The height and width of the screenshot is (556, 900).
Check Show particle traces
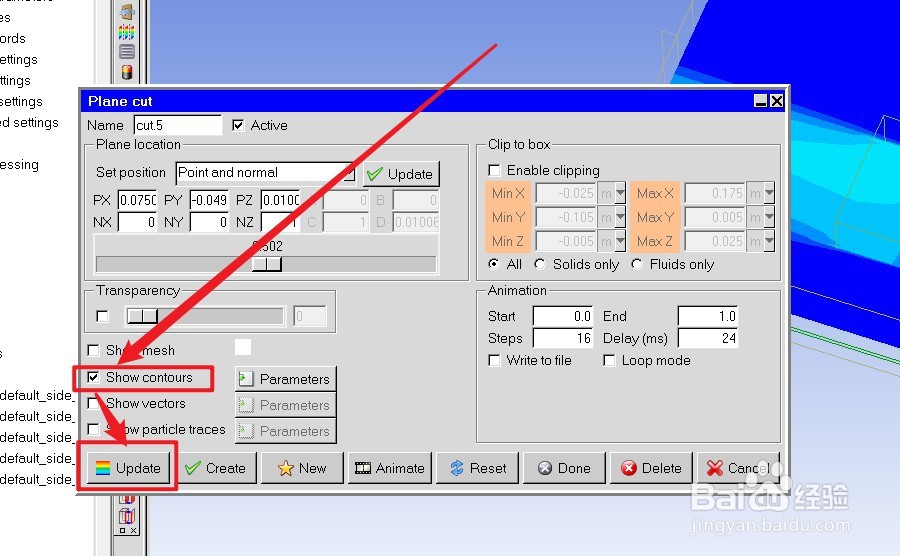(93, 429)
